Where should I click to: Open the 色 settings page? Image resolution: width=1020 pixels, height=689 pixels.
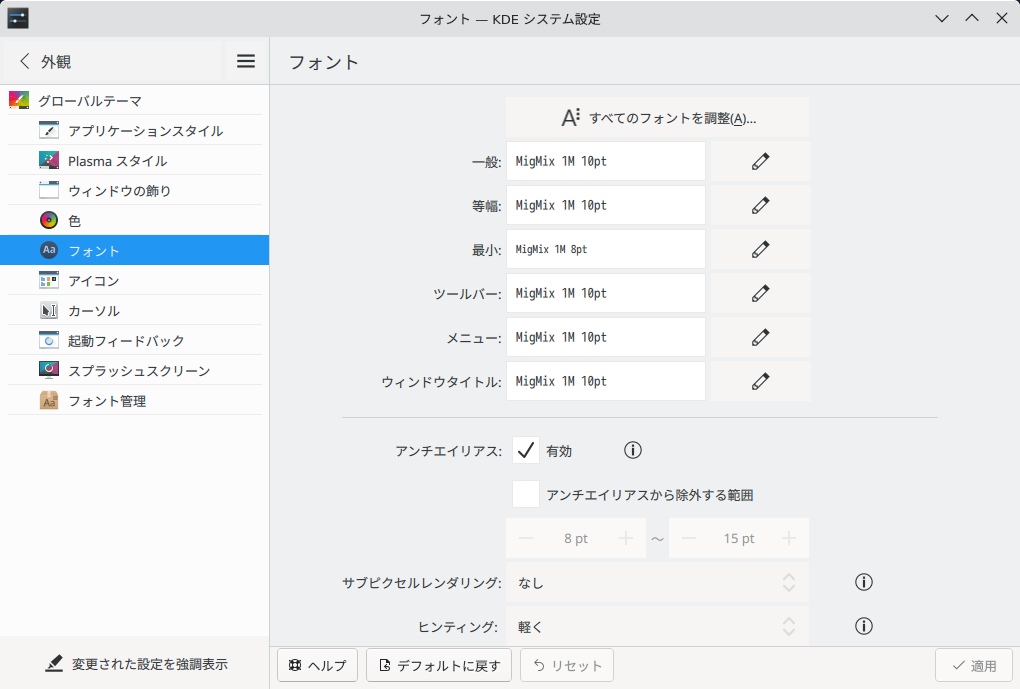135,220
